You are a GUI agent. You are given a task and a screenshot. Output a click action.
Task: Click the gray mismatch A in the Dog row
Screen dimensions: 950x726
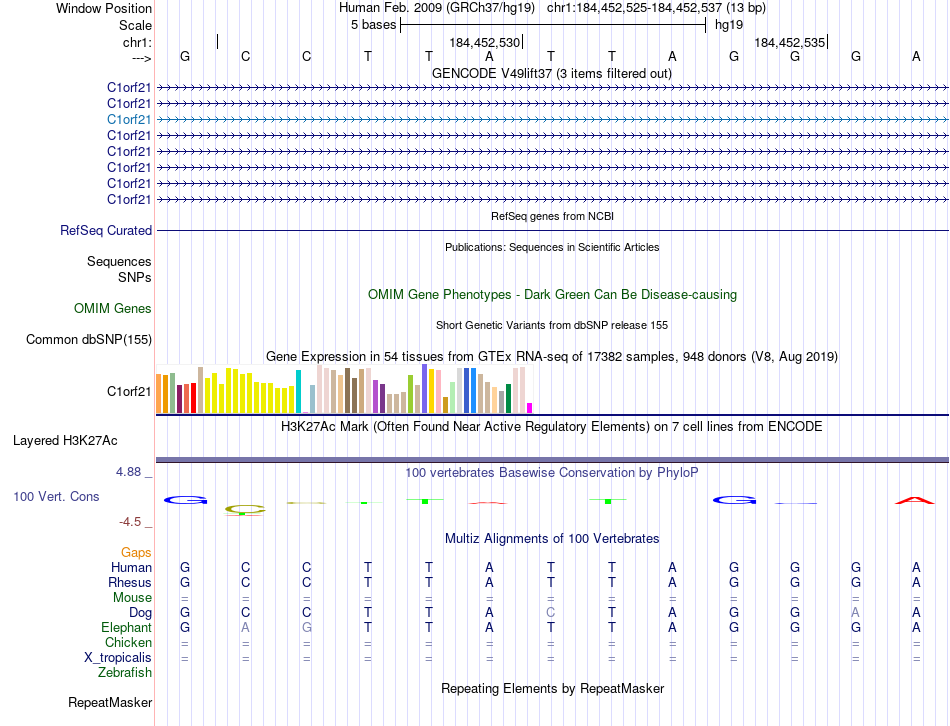(855, 613)
